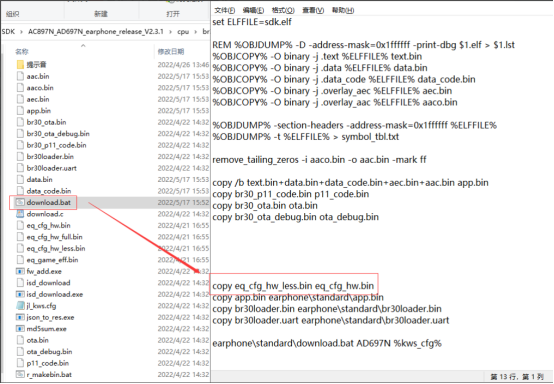Viewport: 554px width, 384px height.
Task: Select the fw_add.exe application icon
Action: 20,271
